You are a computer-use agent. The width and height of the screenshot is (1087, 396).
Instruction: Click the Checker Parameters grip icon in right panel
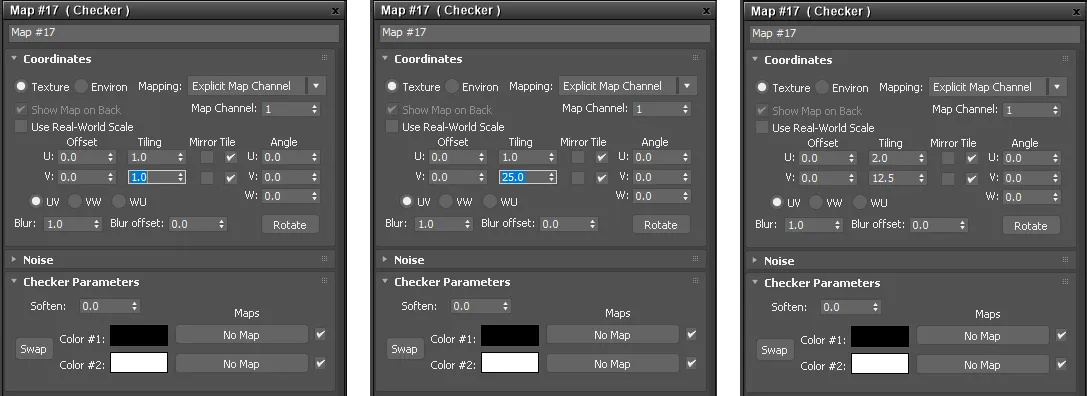1066,282
